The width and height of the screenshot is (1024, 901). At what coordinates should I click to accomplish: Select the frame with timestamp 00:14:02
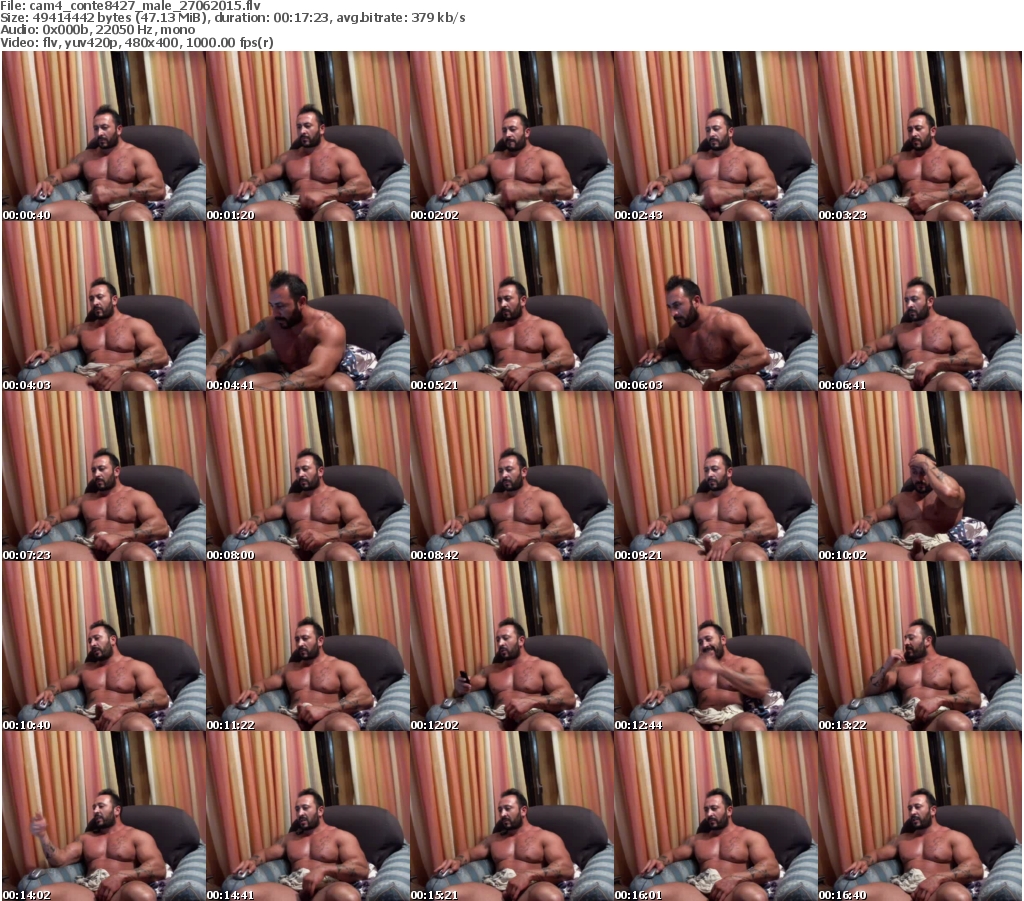pyautogui.click(x=104, y=816)
